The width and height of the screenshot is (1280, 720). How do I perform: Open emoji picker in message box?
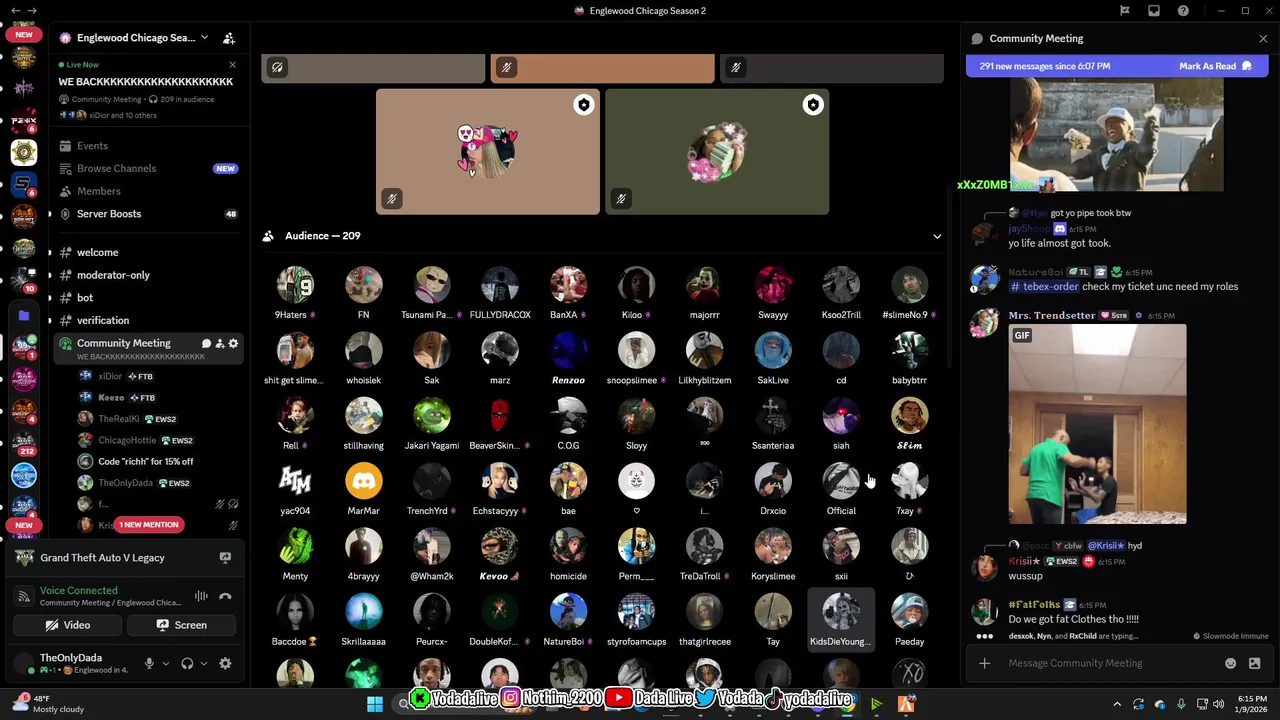click(1230, 663)
